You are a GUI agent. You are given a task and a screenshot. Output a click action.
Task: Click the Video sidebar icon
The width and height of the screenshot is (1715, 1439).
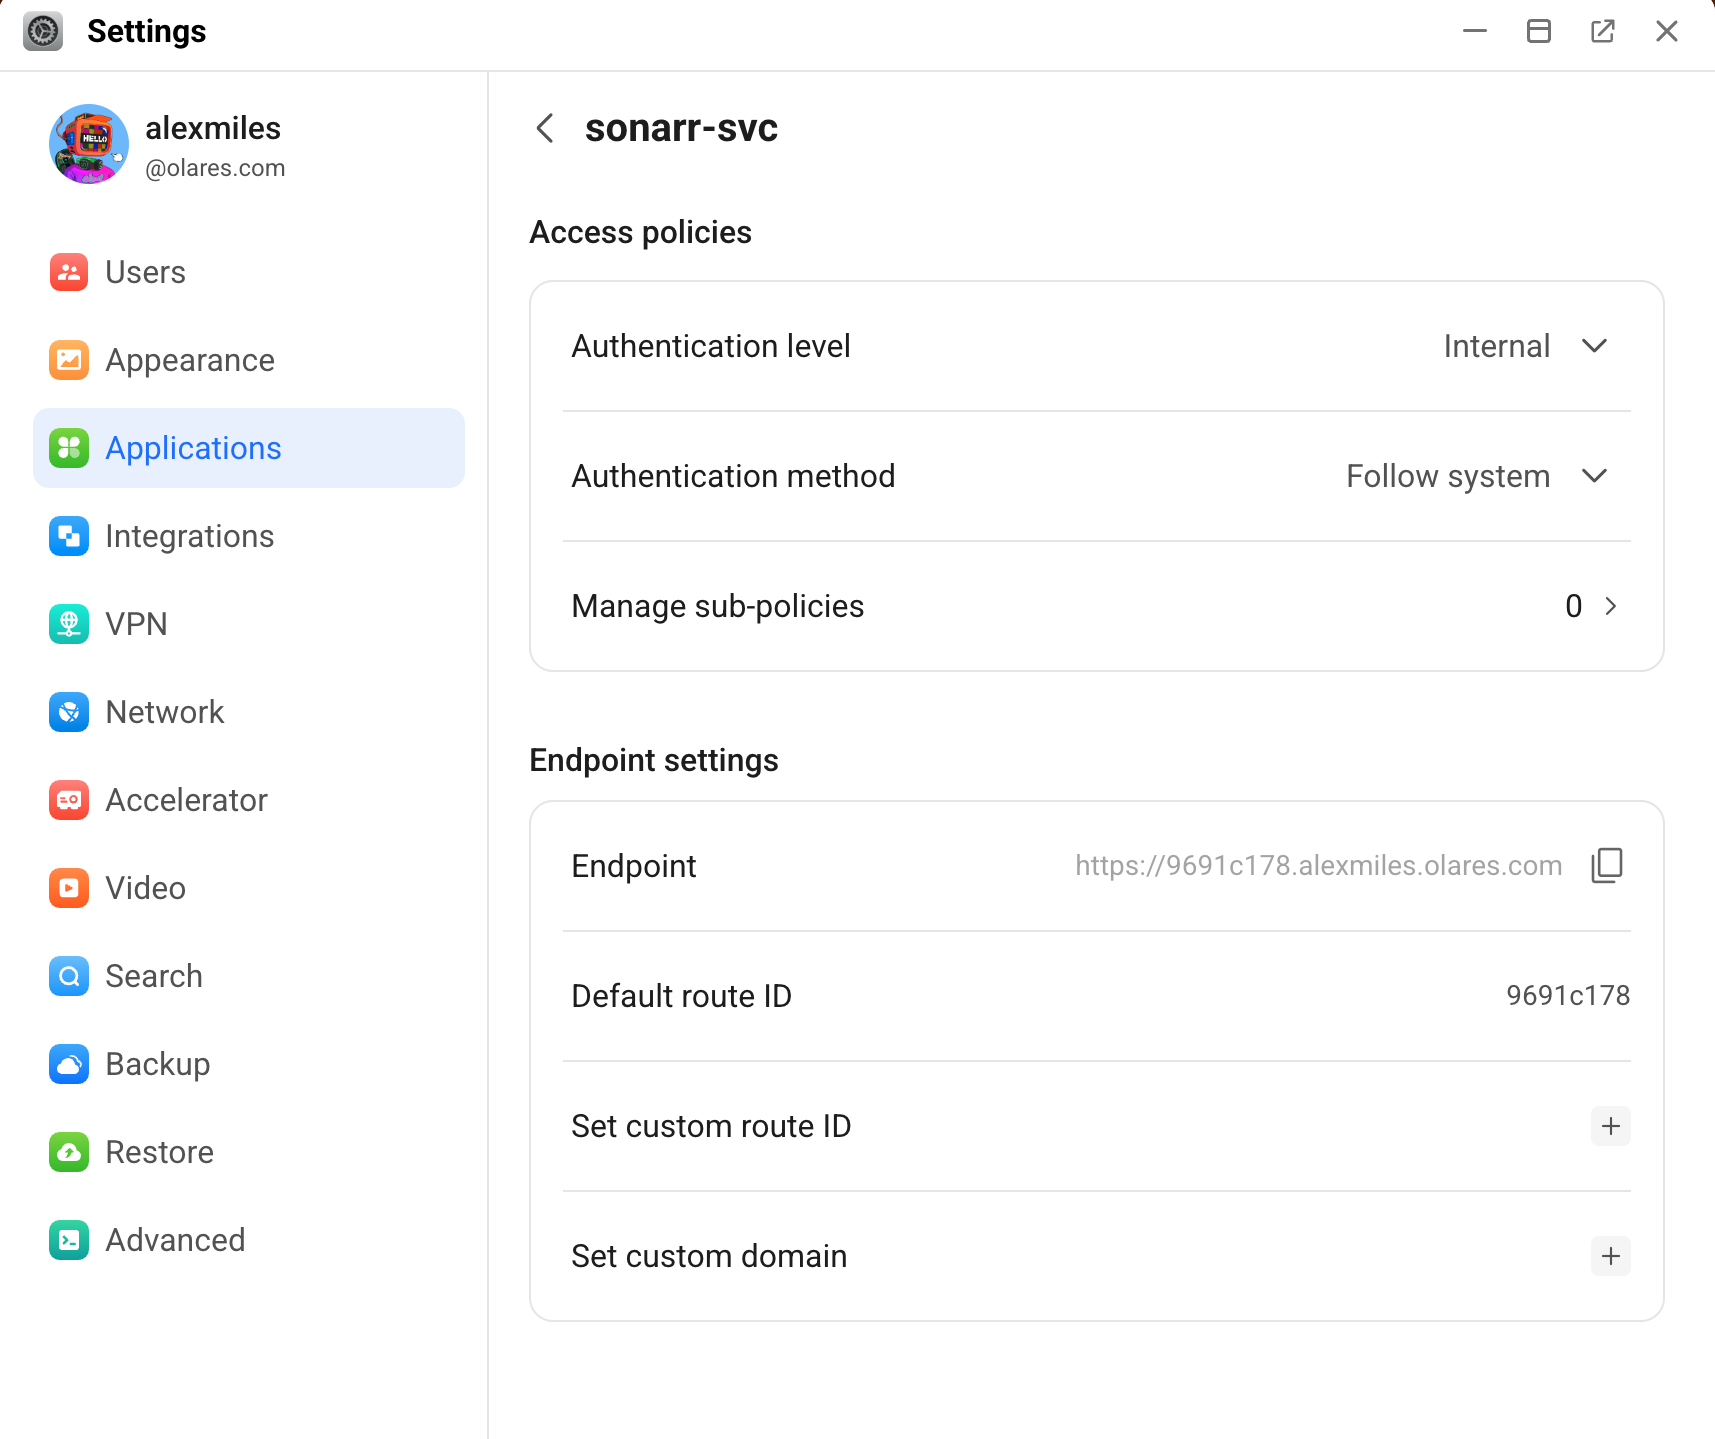click(69, 888)
